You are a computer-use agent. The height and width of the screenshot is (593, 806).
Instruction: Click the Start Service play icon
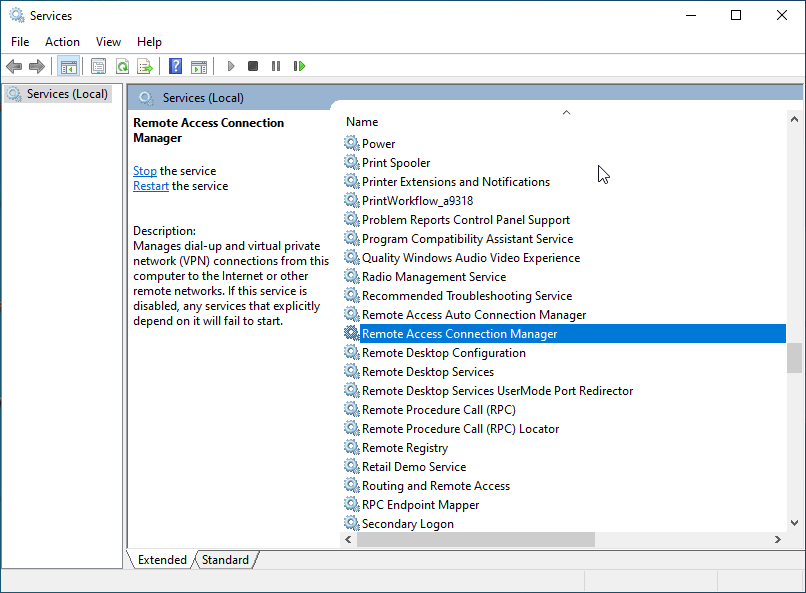[231, 66]
